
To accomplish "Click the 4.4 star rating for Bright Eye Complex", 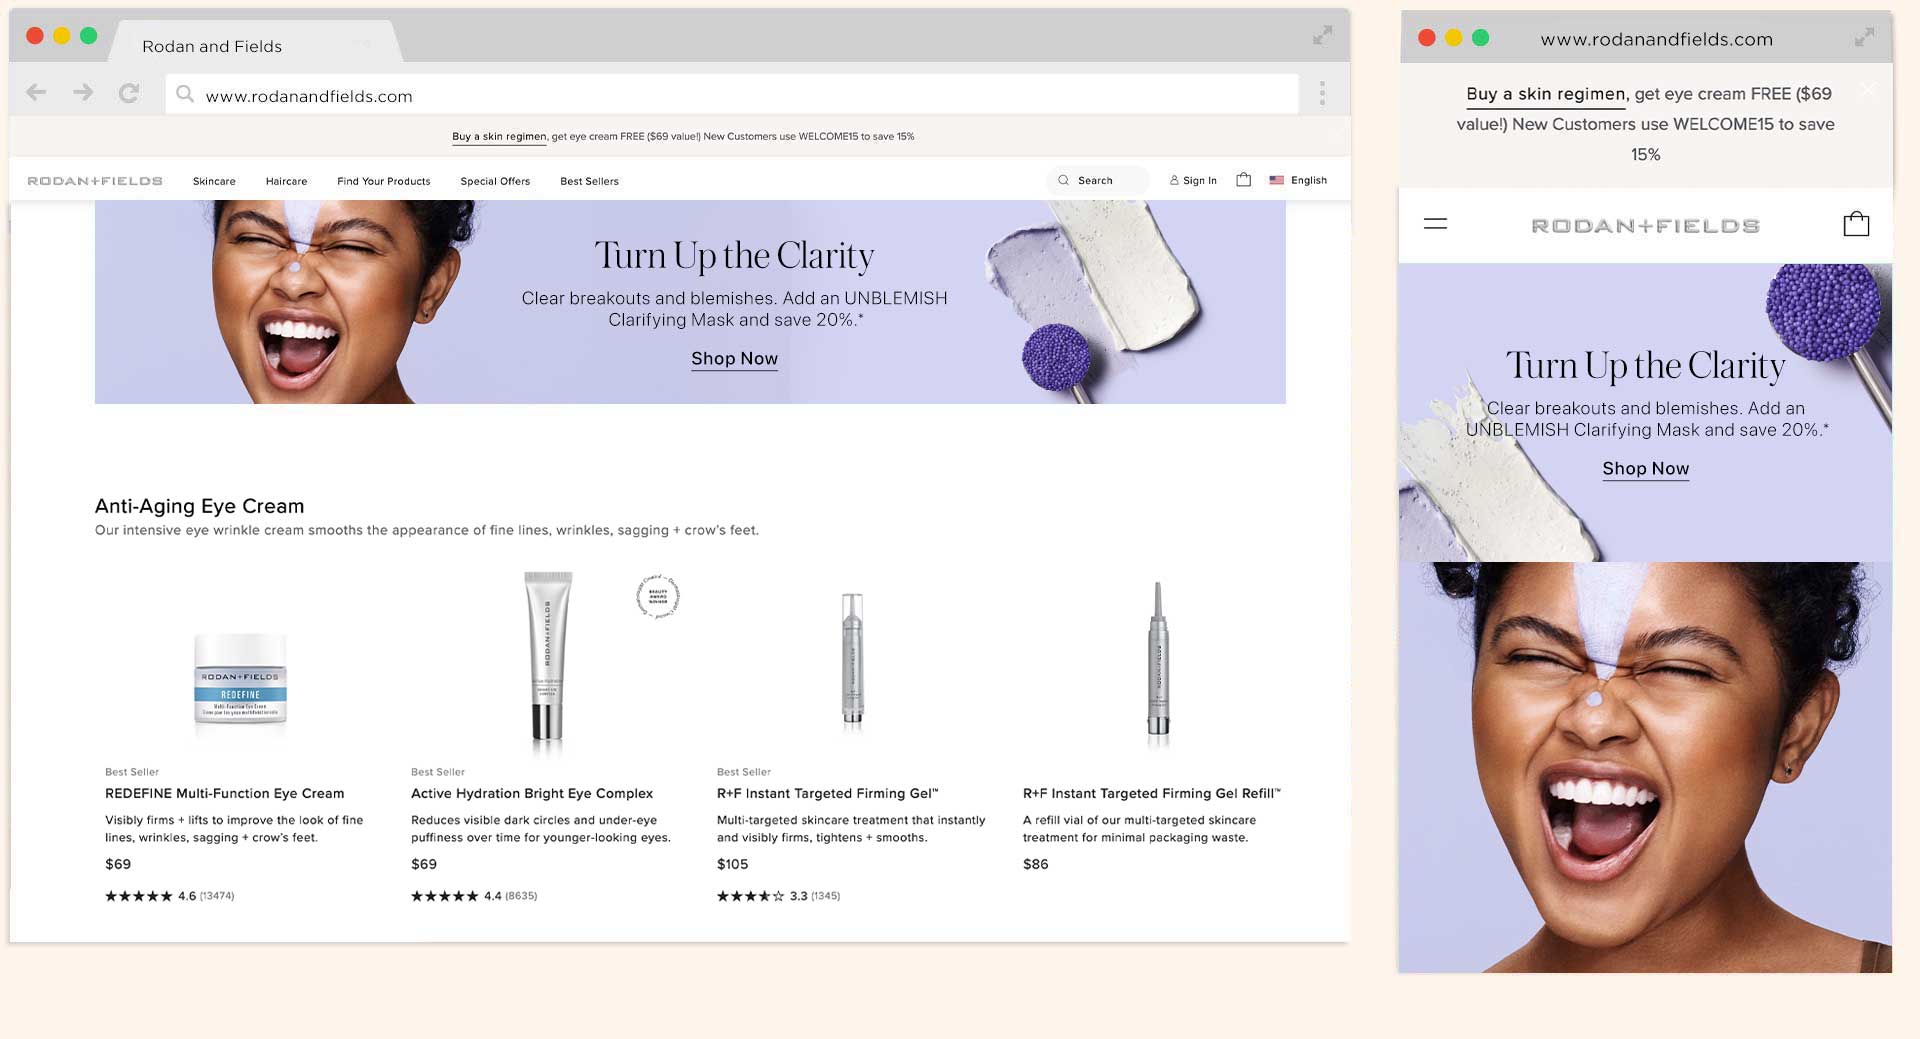I will point(474,896).
